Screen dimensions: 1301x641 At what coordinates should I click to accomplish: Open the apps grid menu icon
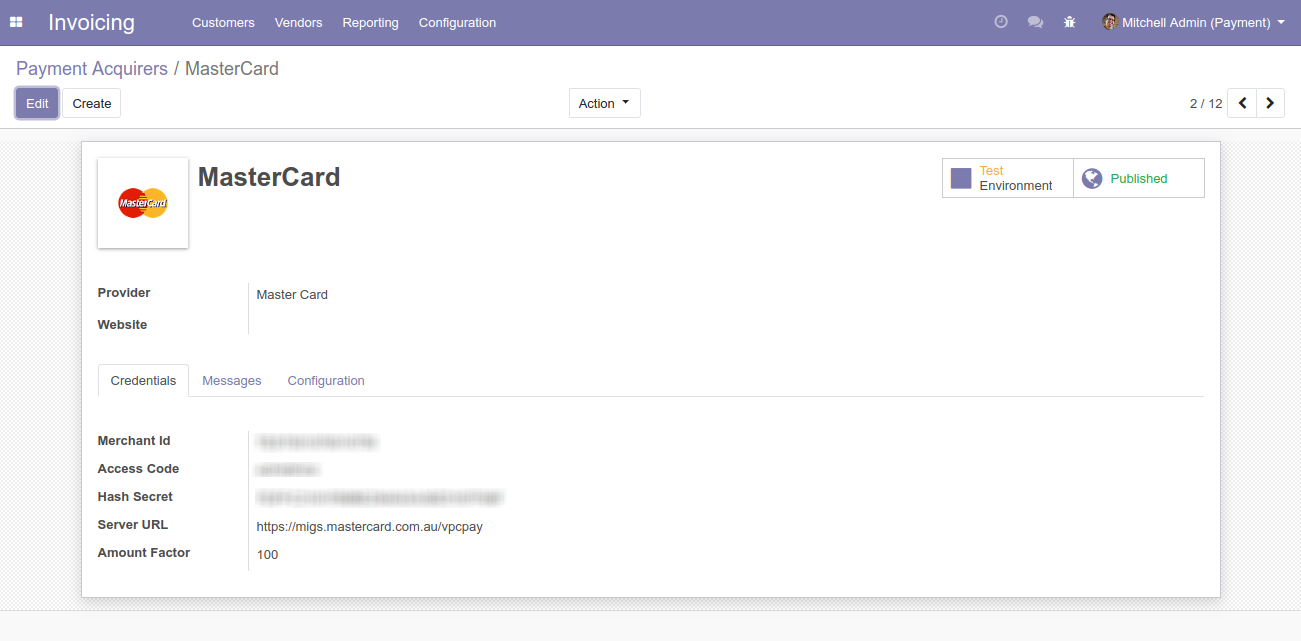16,22
